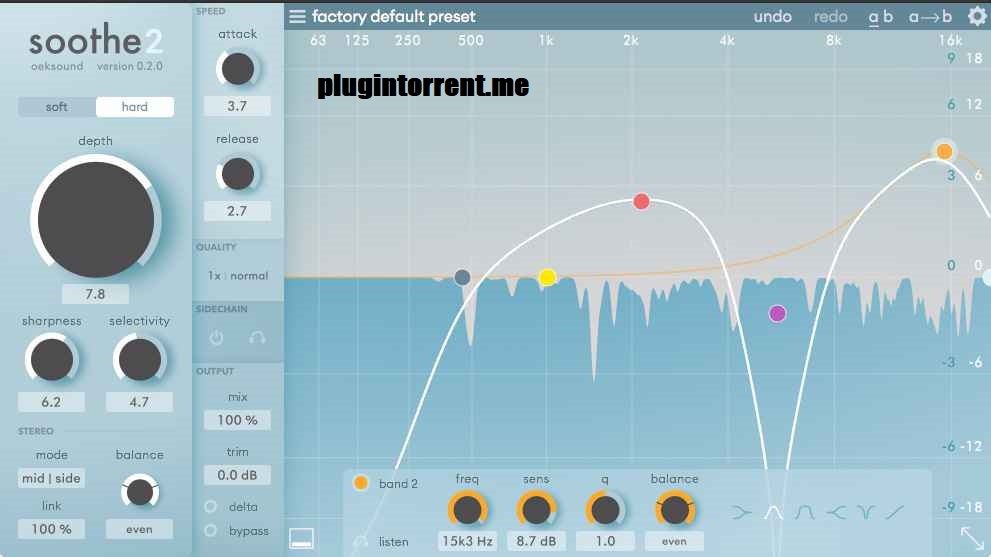Screen dimensions: 991x557
Task: Select the yellow band node on graph
Action: (547, 277)
